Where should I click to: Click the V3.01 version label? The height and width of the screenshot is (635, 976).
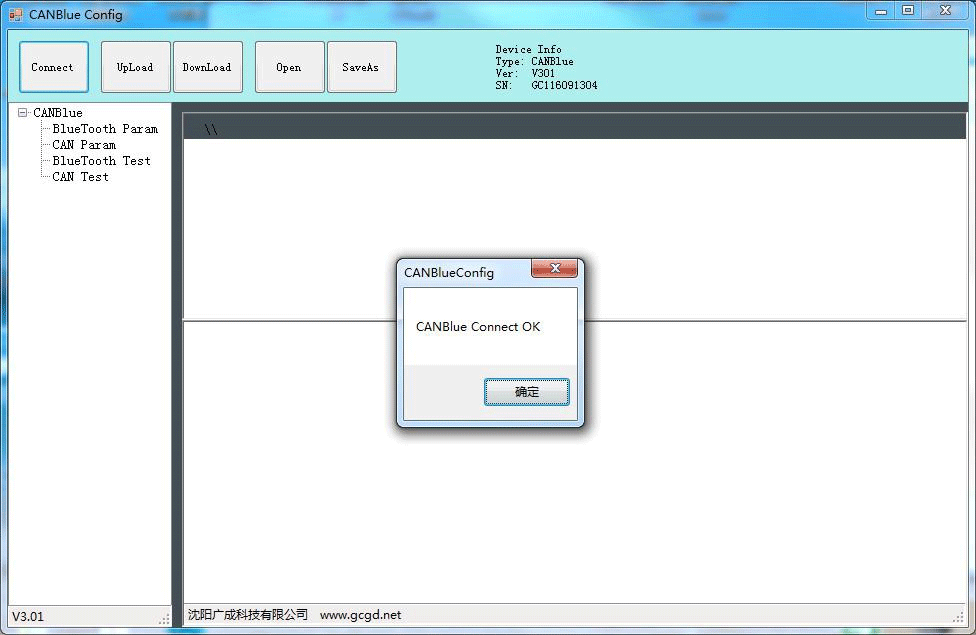(x=28, y=616)
